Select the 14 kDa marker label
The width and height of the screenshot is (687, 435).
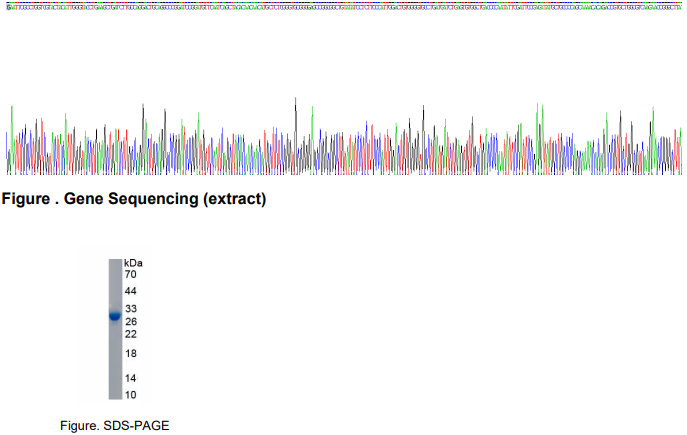[x=131, y=378]
